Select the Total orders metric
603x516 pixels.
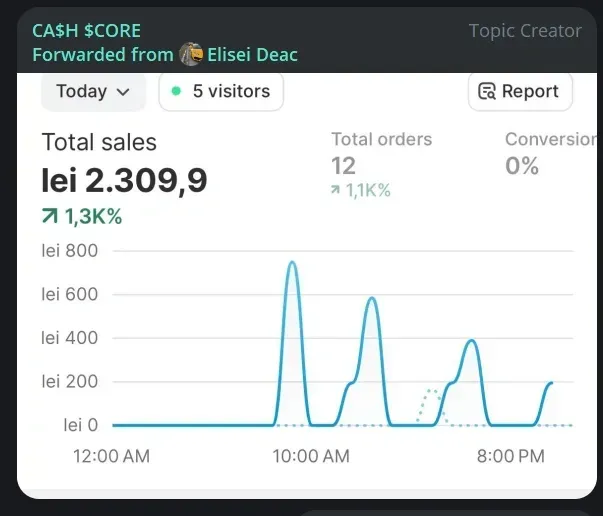[381, 140]
